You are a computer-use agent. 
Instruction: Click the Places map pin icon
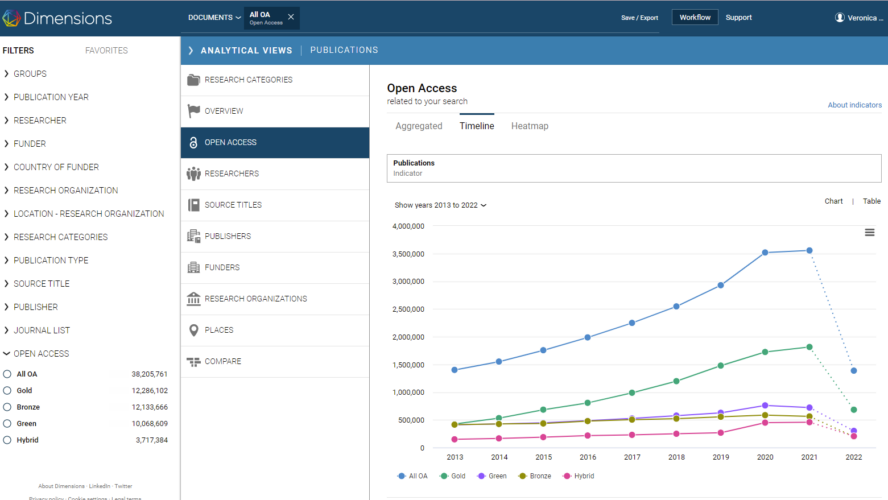coord(193,330)
